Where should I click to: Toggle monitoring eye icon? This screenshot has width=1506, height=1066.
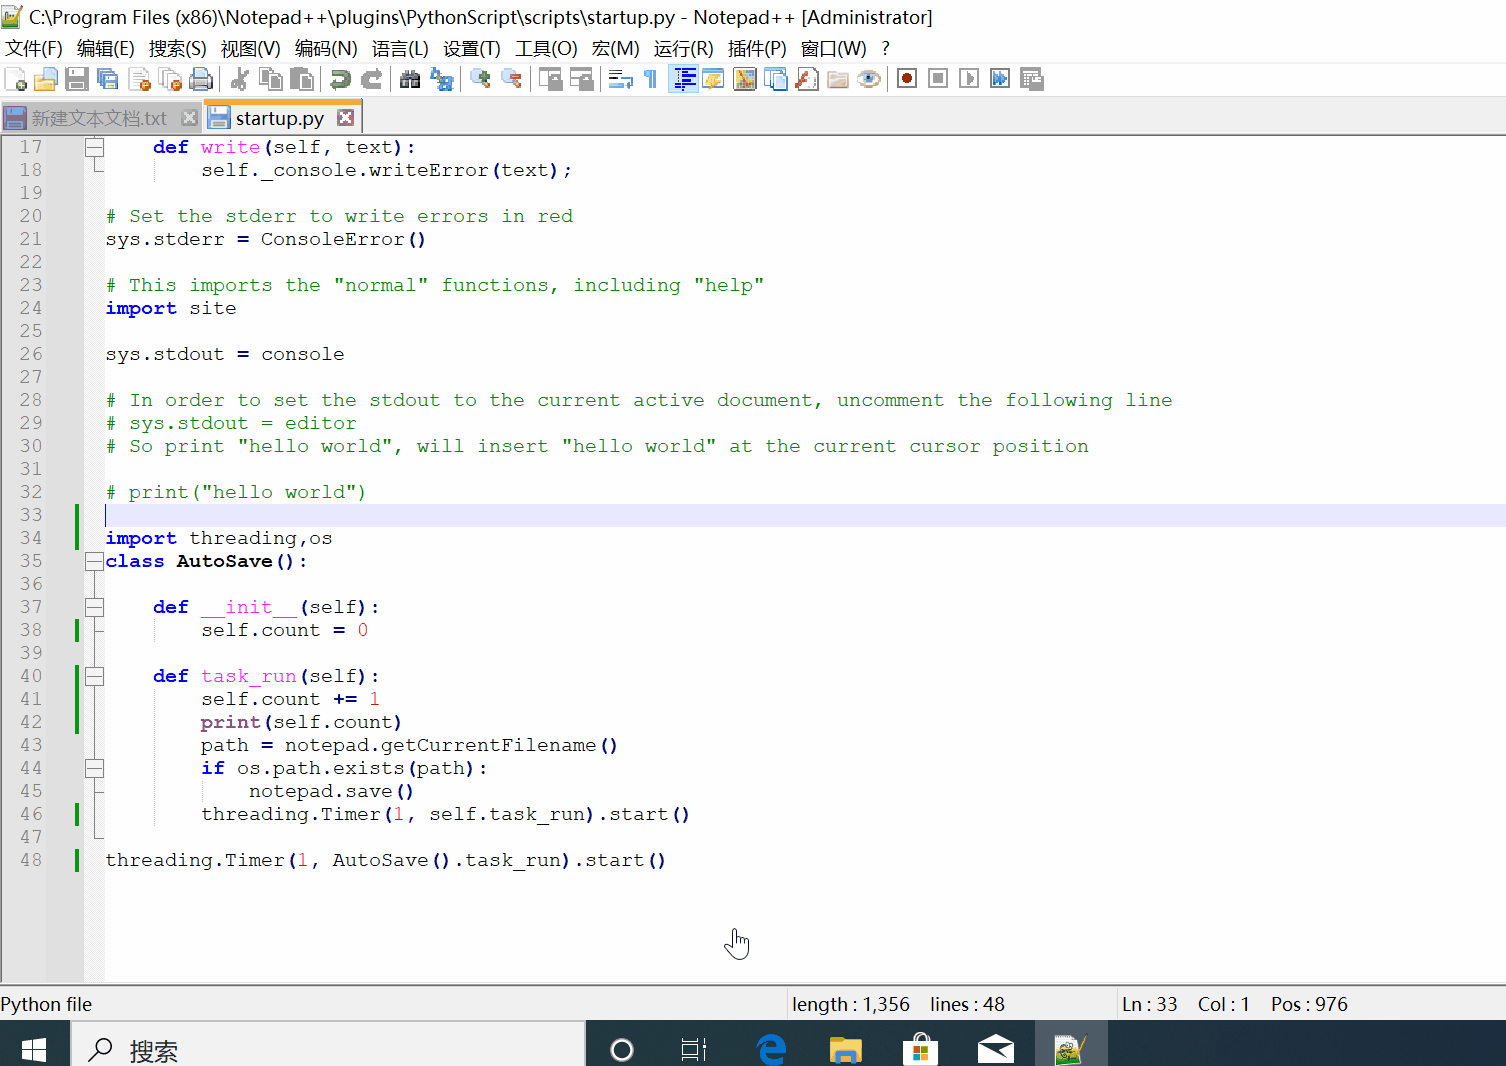point(869,79)
